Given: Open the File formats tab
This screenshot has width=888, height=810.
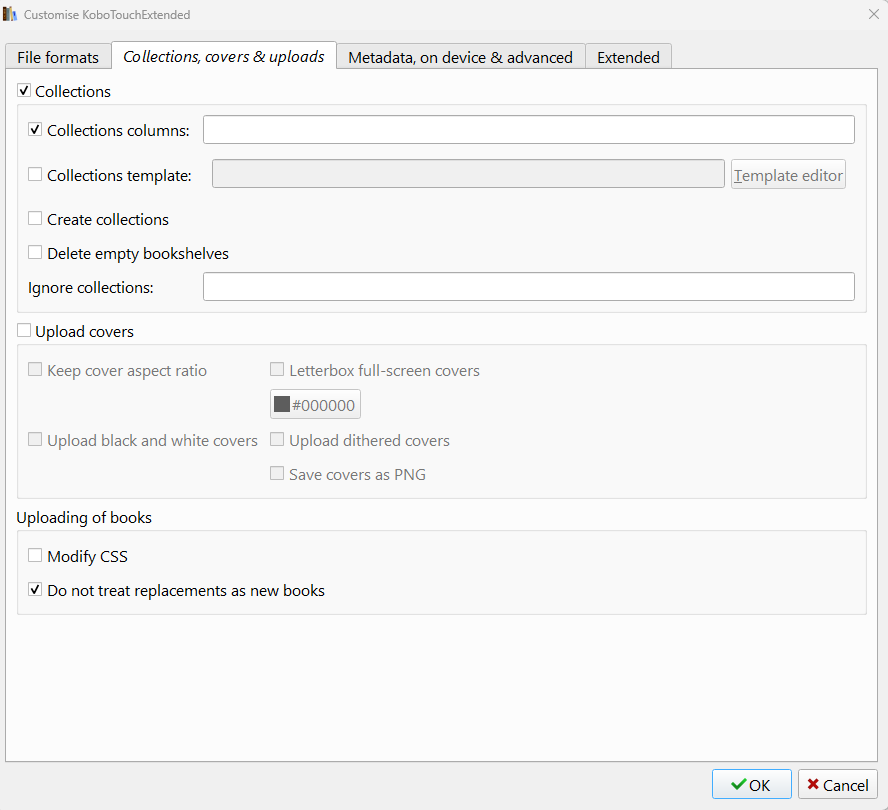Looking at the screenshot, I should coord(58,57).
